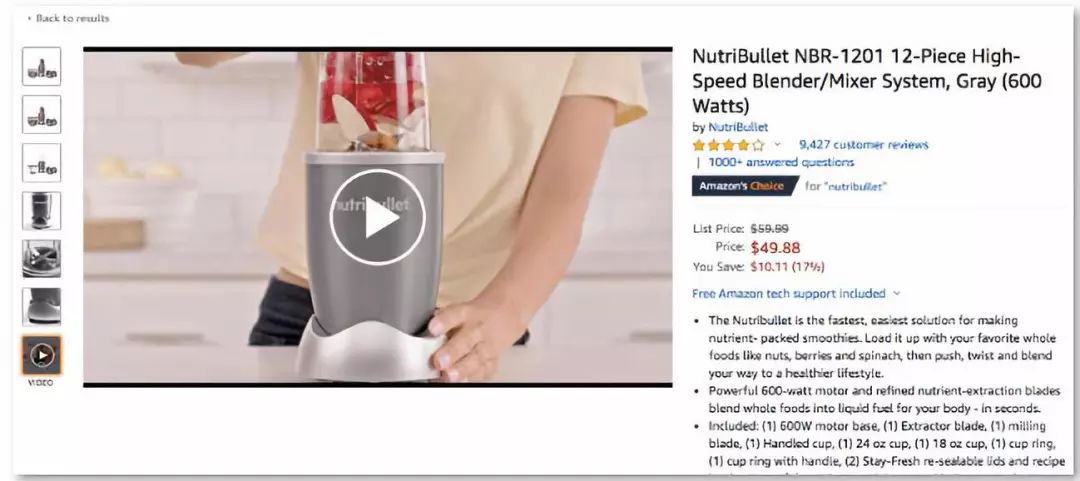Click the star rating icons
The width and height of the screenshot is (1080, 481).
729,145
